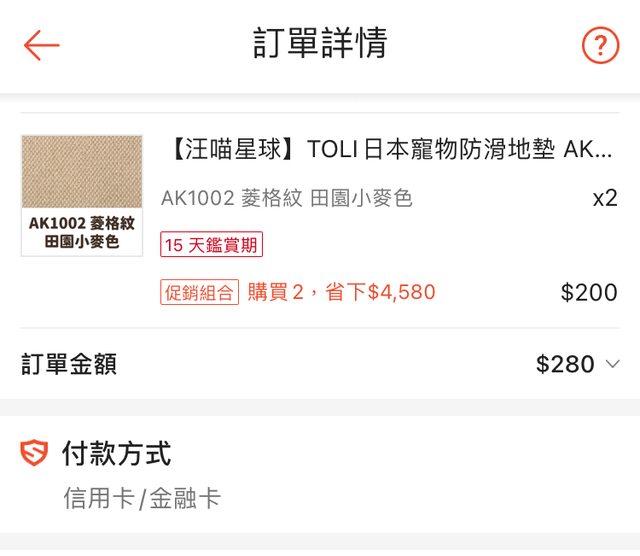Click the $200 item price
This screenshot has height=556, width=640.
pos(589,293)
